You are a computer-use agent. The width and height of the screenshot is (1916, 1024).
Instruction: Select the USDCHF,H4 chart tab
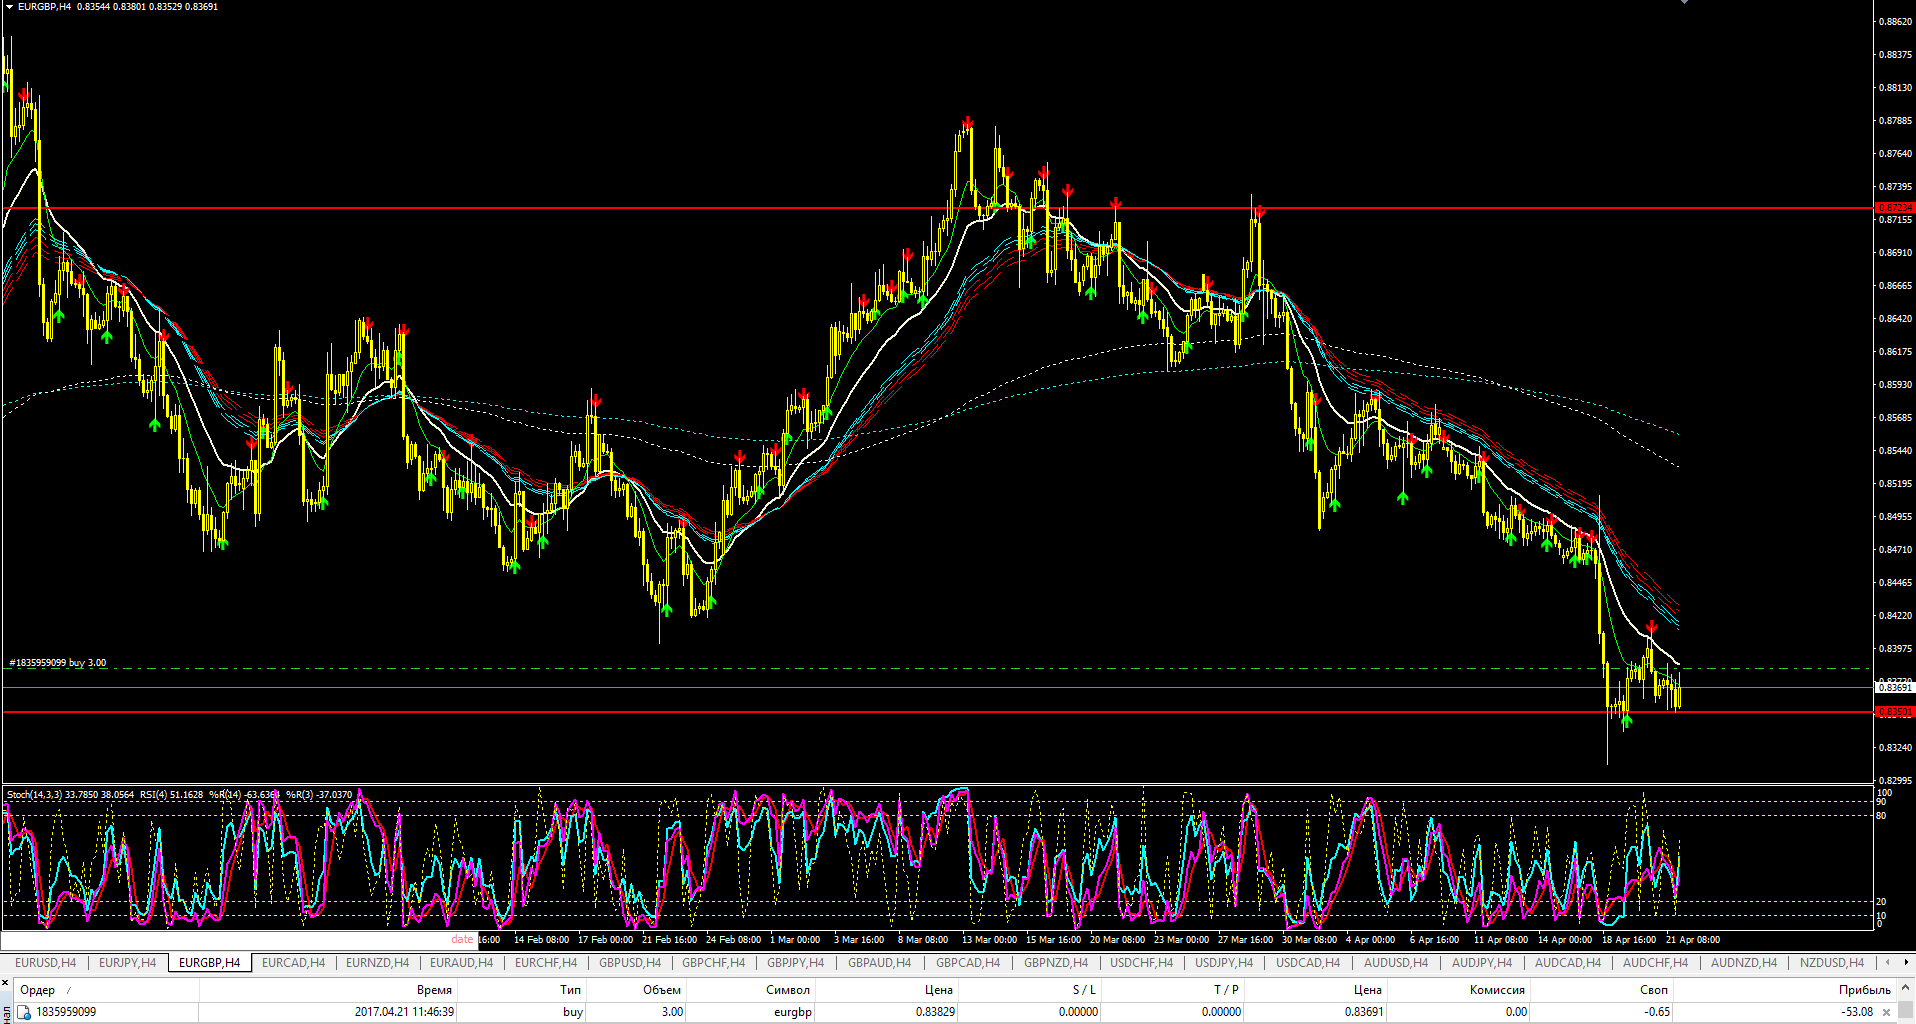(x=1141, y=963)
